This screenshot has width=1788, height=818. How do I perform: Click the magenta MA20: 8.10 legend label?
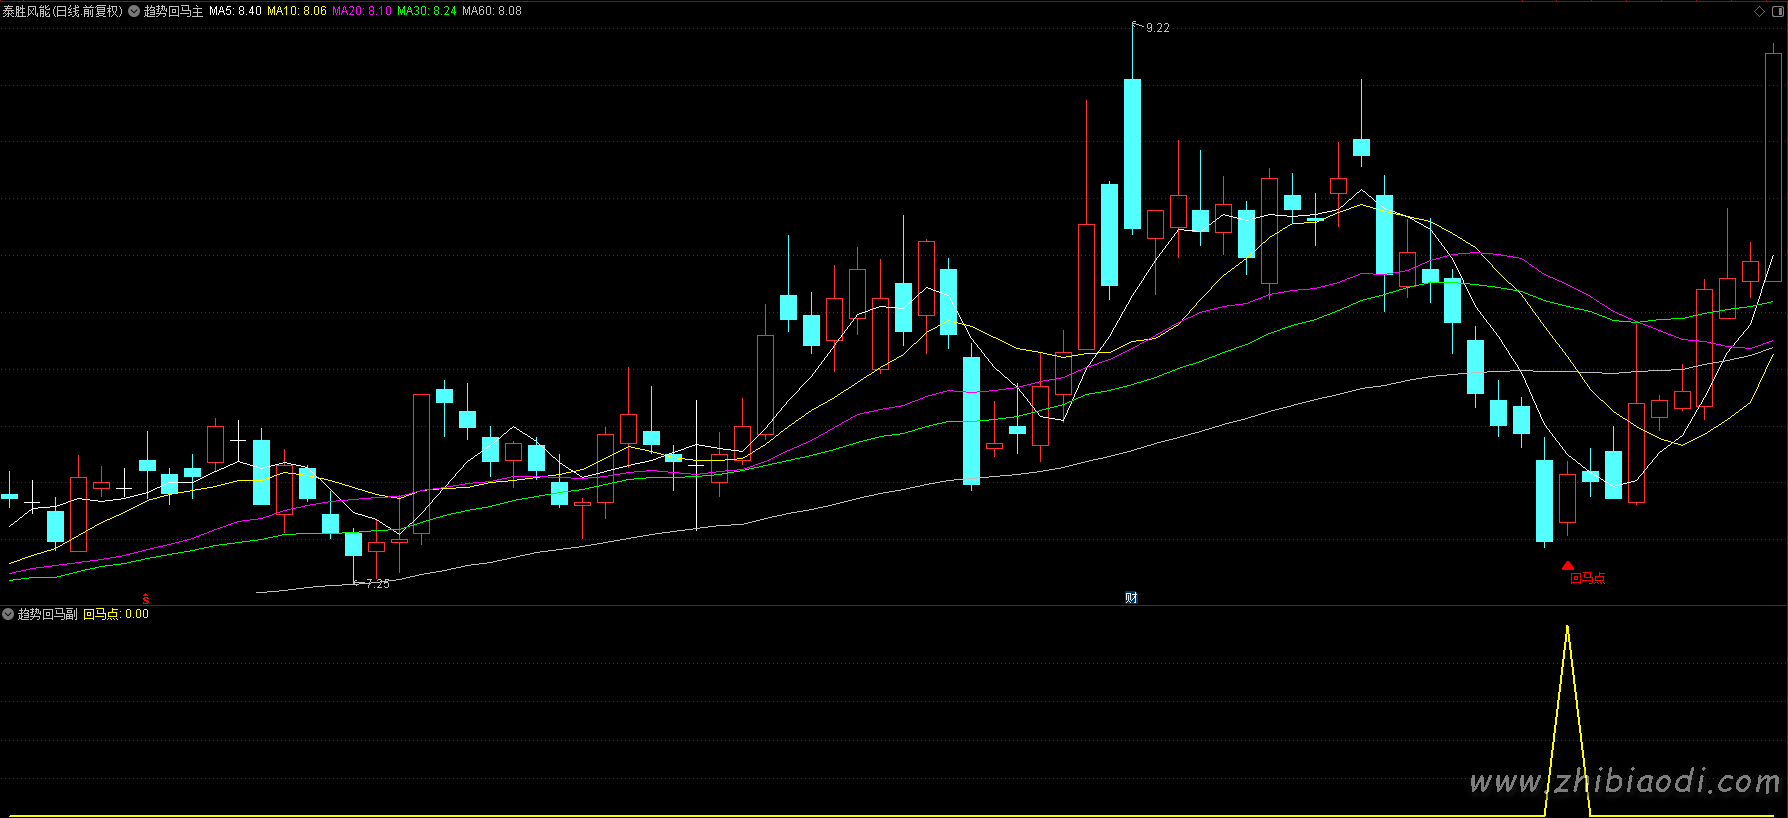coord(362,12)
